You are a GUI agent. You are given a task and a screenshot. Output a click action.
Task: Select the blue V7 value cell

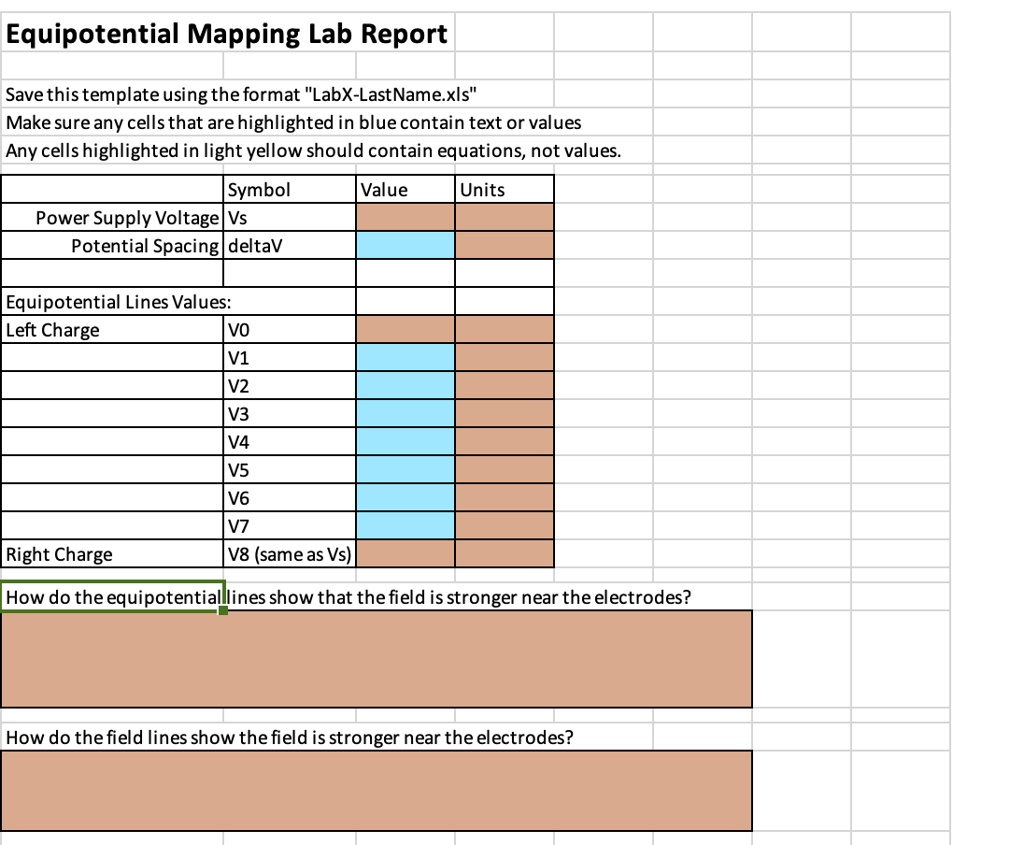pos(405,525)
